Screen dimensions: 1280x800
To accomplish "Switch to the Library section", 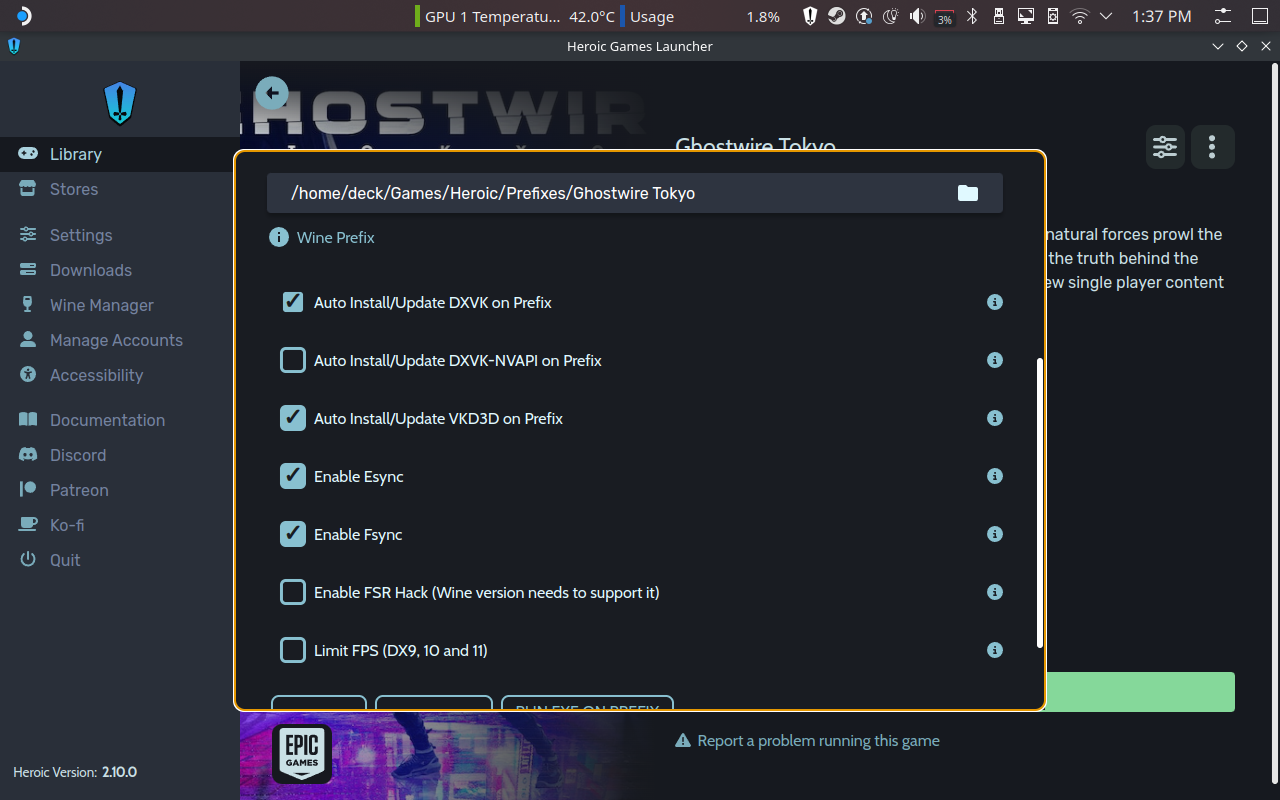I will (76, 154).
